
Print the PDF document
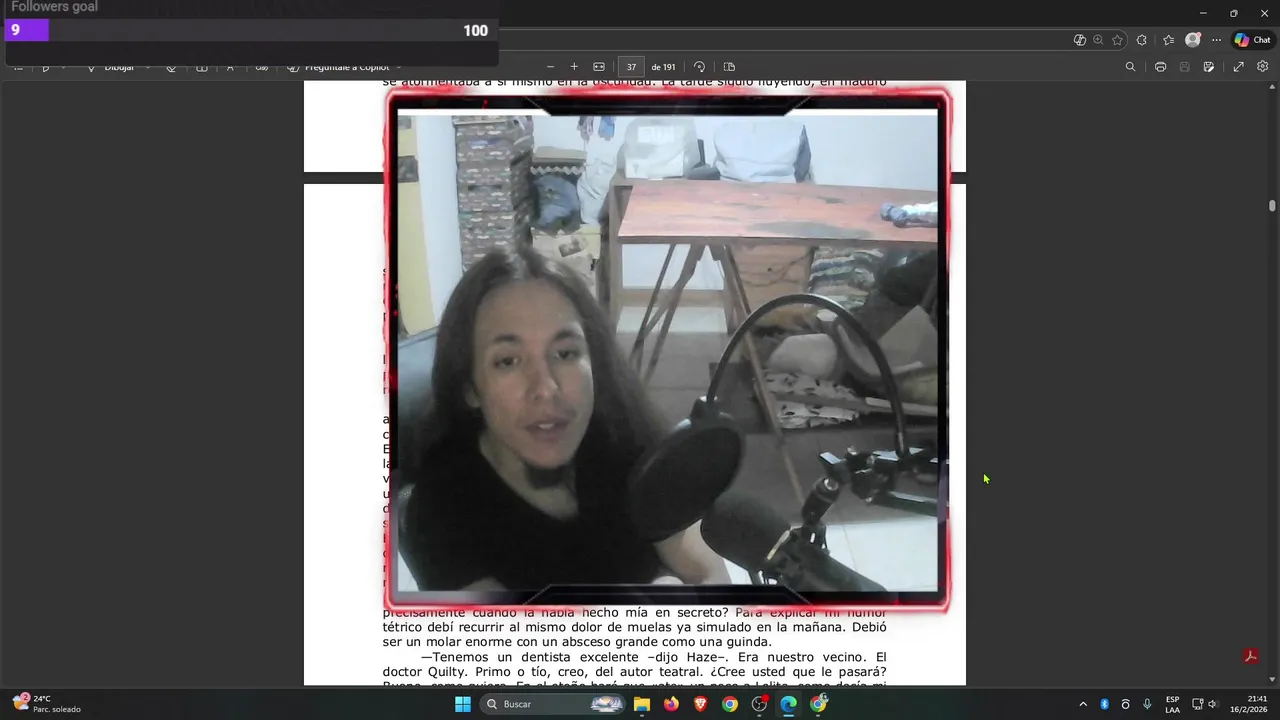point(1160,67)
